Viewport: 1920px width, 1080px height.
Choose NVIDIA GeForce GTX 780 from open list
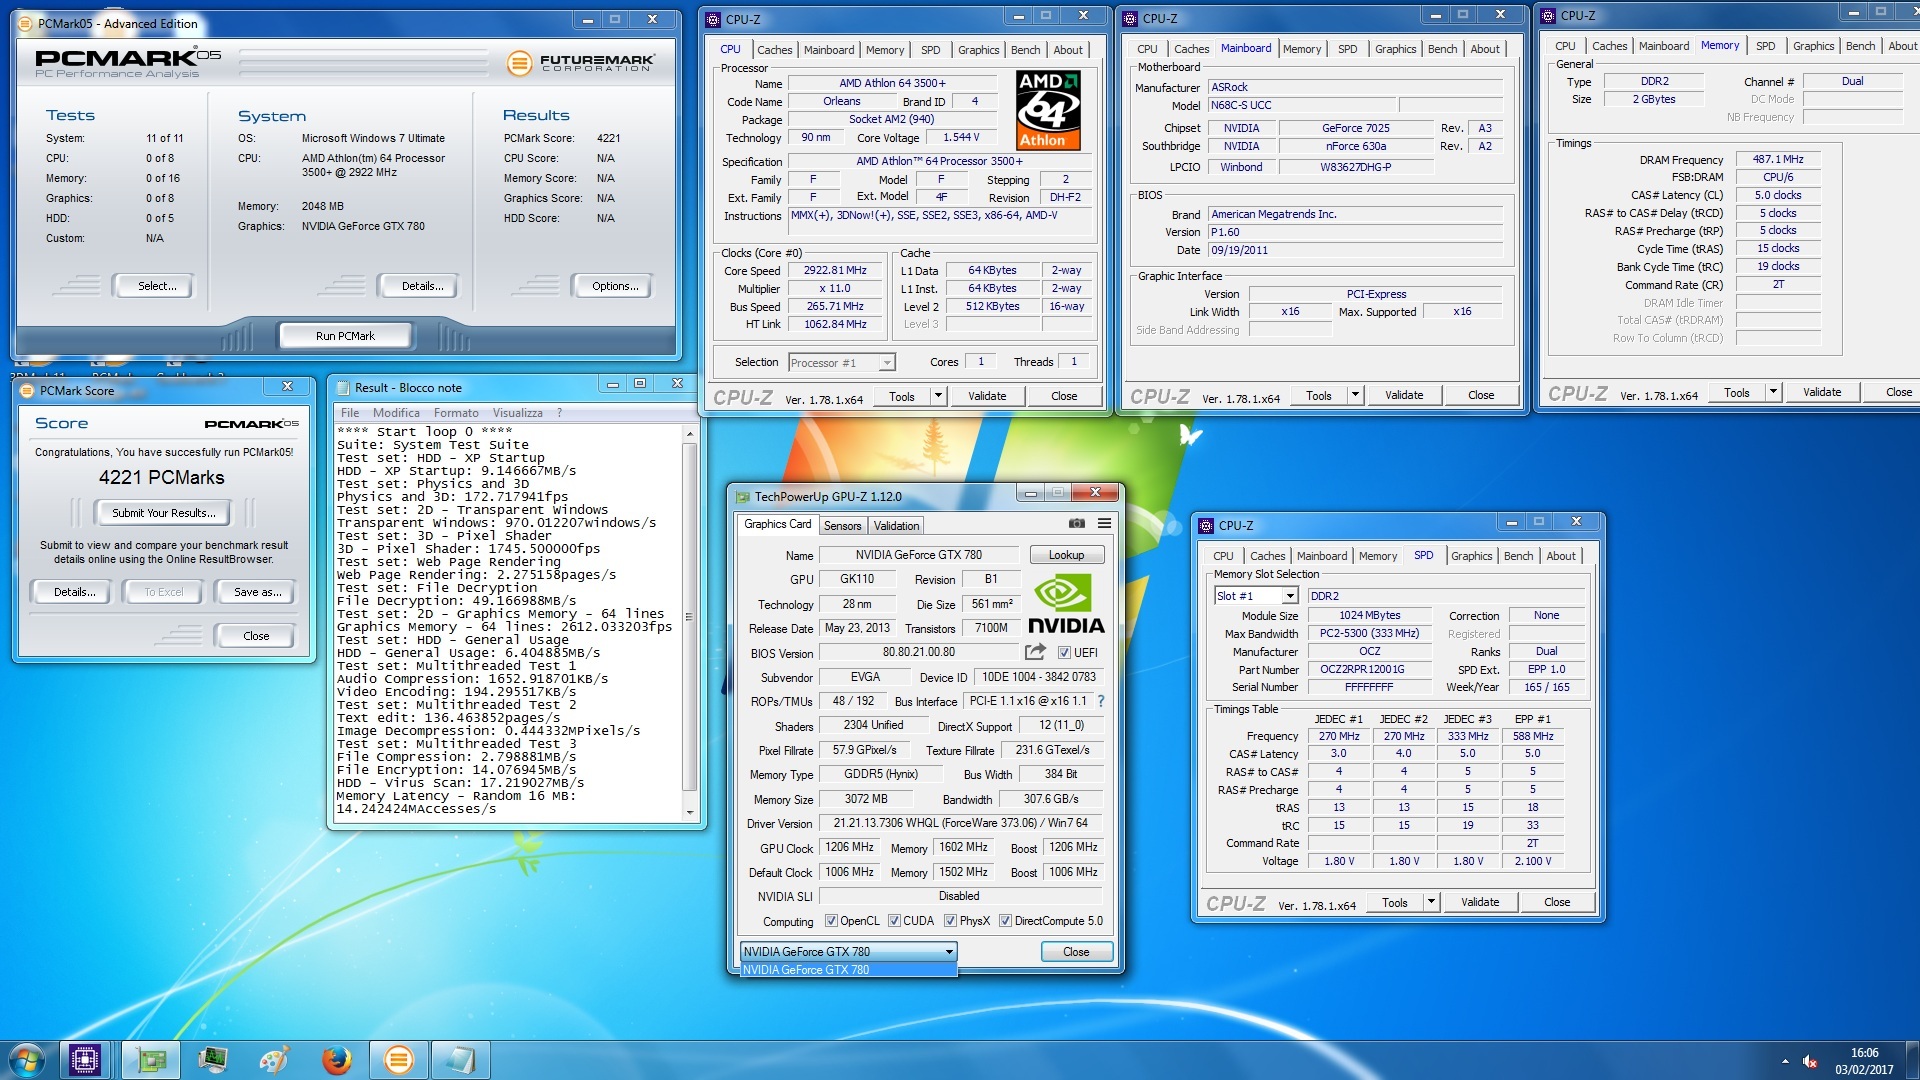pos(849,970)
